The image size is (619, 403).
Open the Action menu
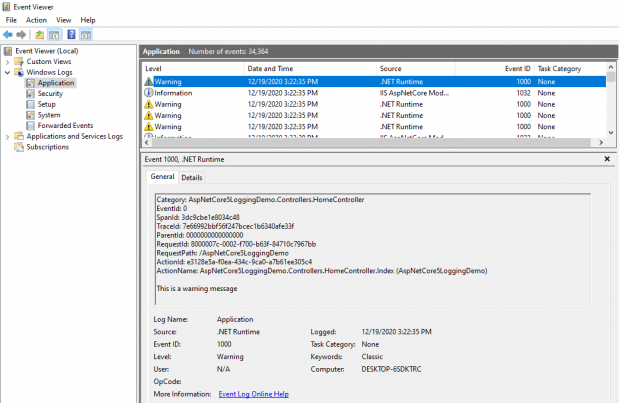[36, 20]
